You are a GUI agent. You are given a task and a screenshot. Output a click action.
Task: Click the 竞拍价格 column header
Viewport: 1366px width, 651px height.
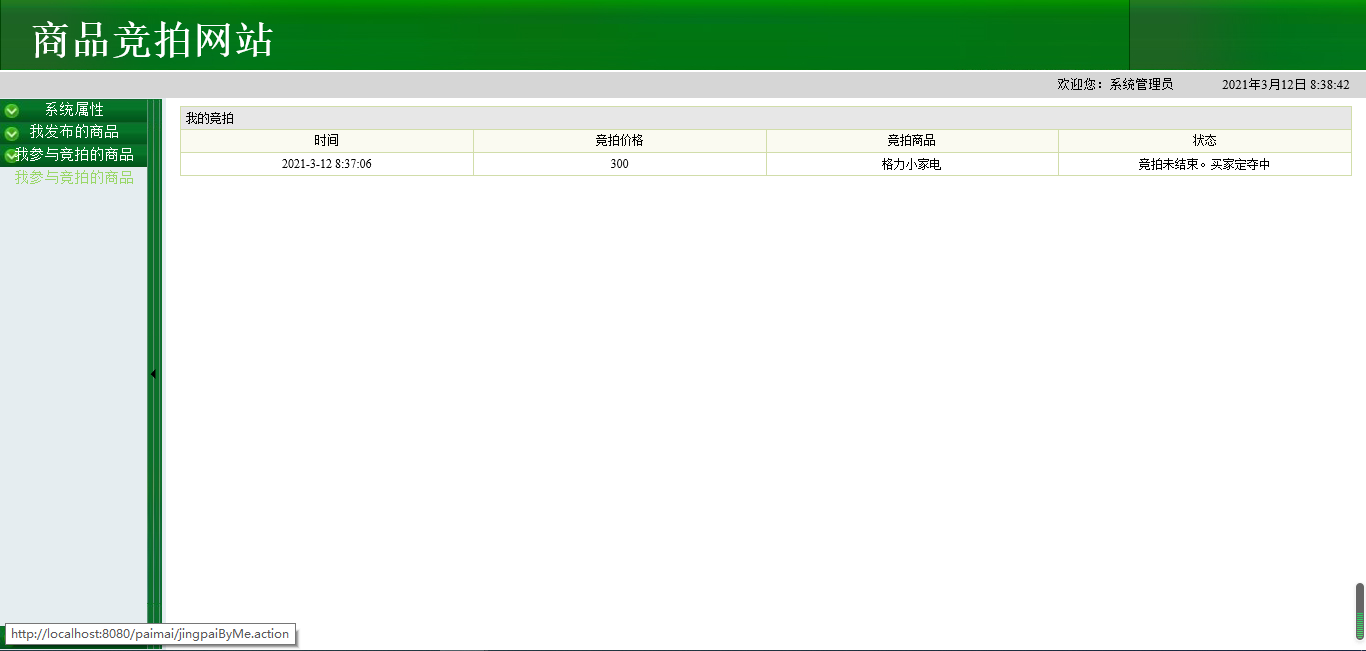pyautogui.click(x=619, y=141)
